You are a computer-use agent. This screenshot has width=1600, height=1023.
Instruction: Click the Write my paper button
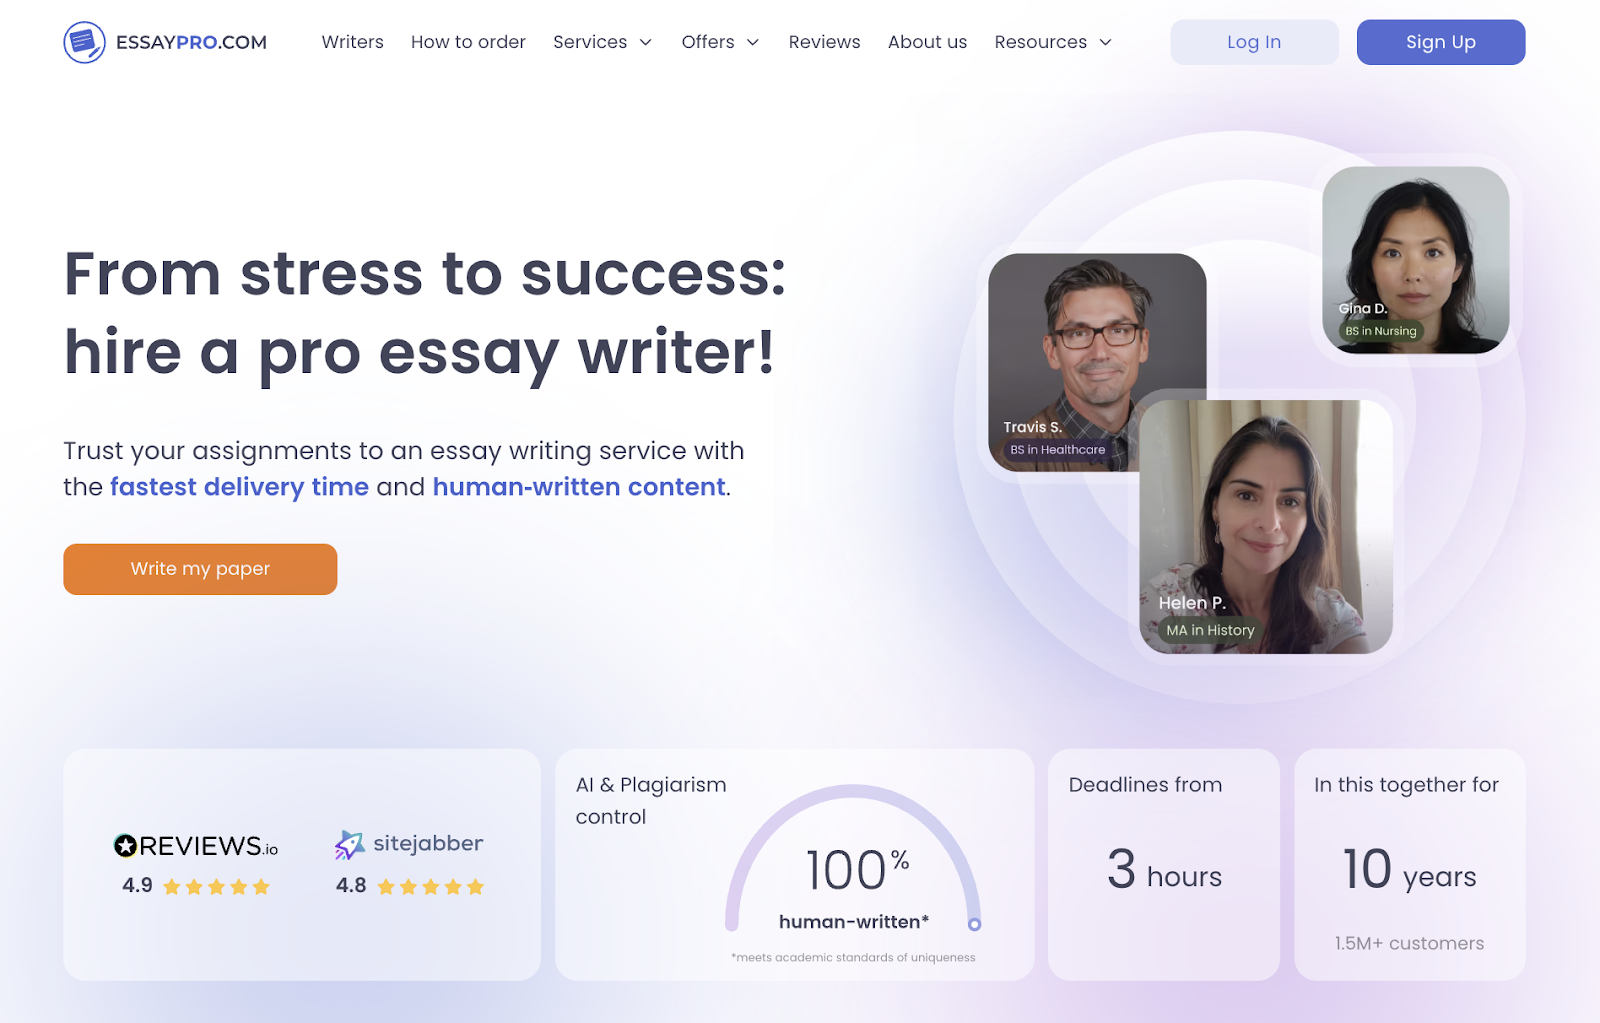click(x=200, y=569)
